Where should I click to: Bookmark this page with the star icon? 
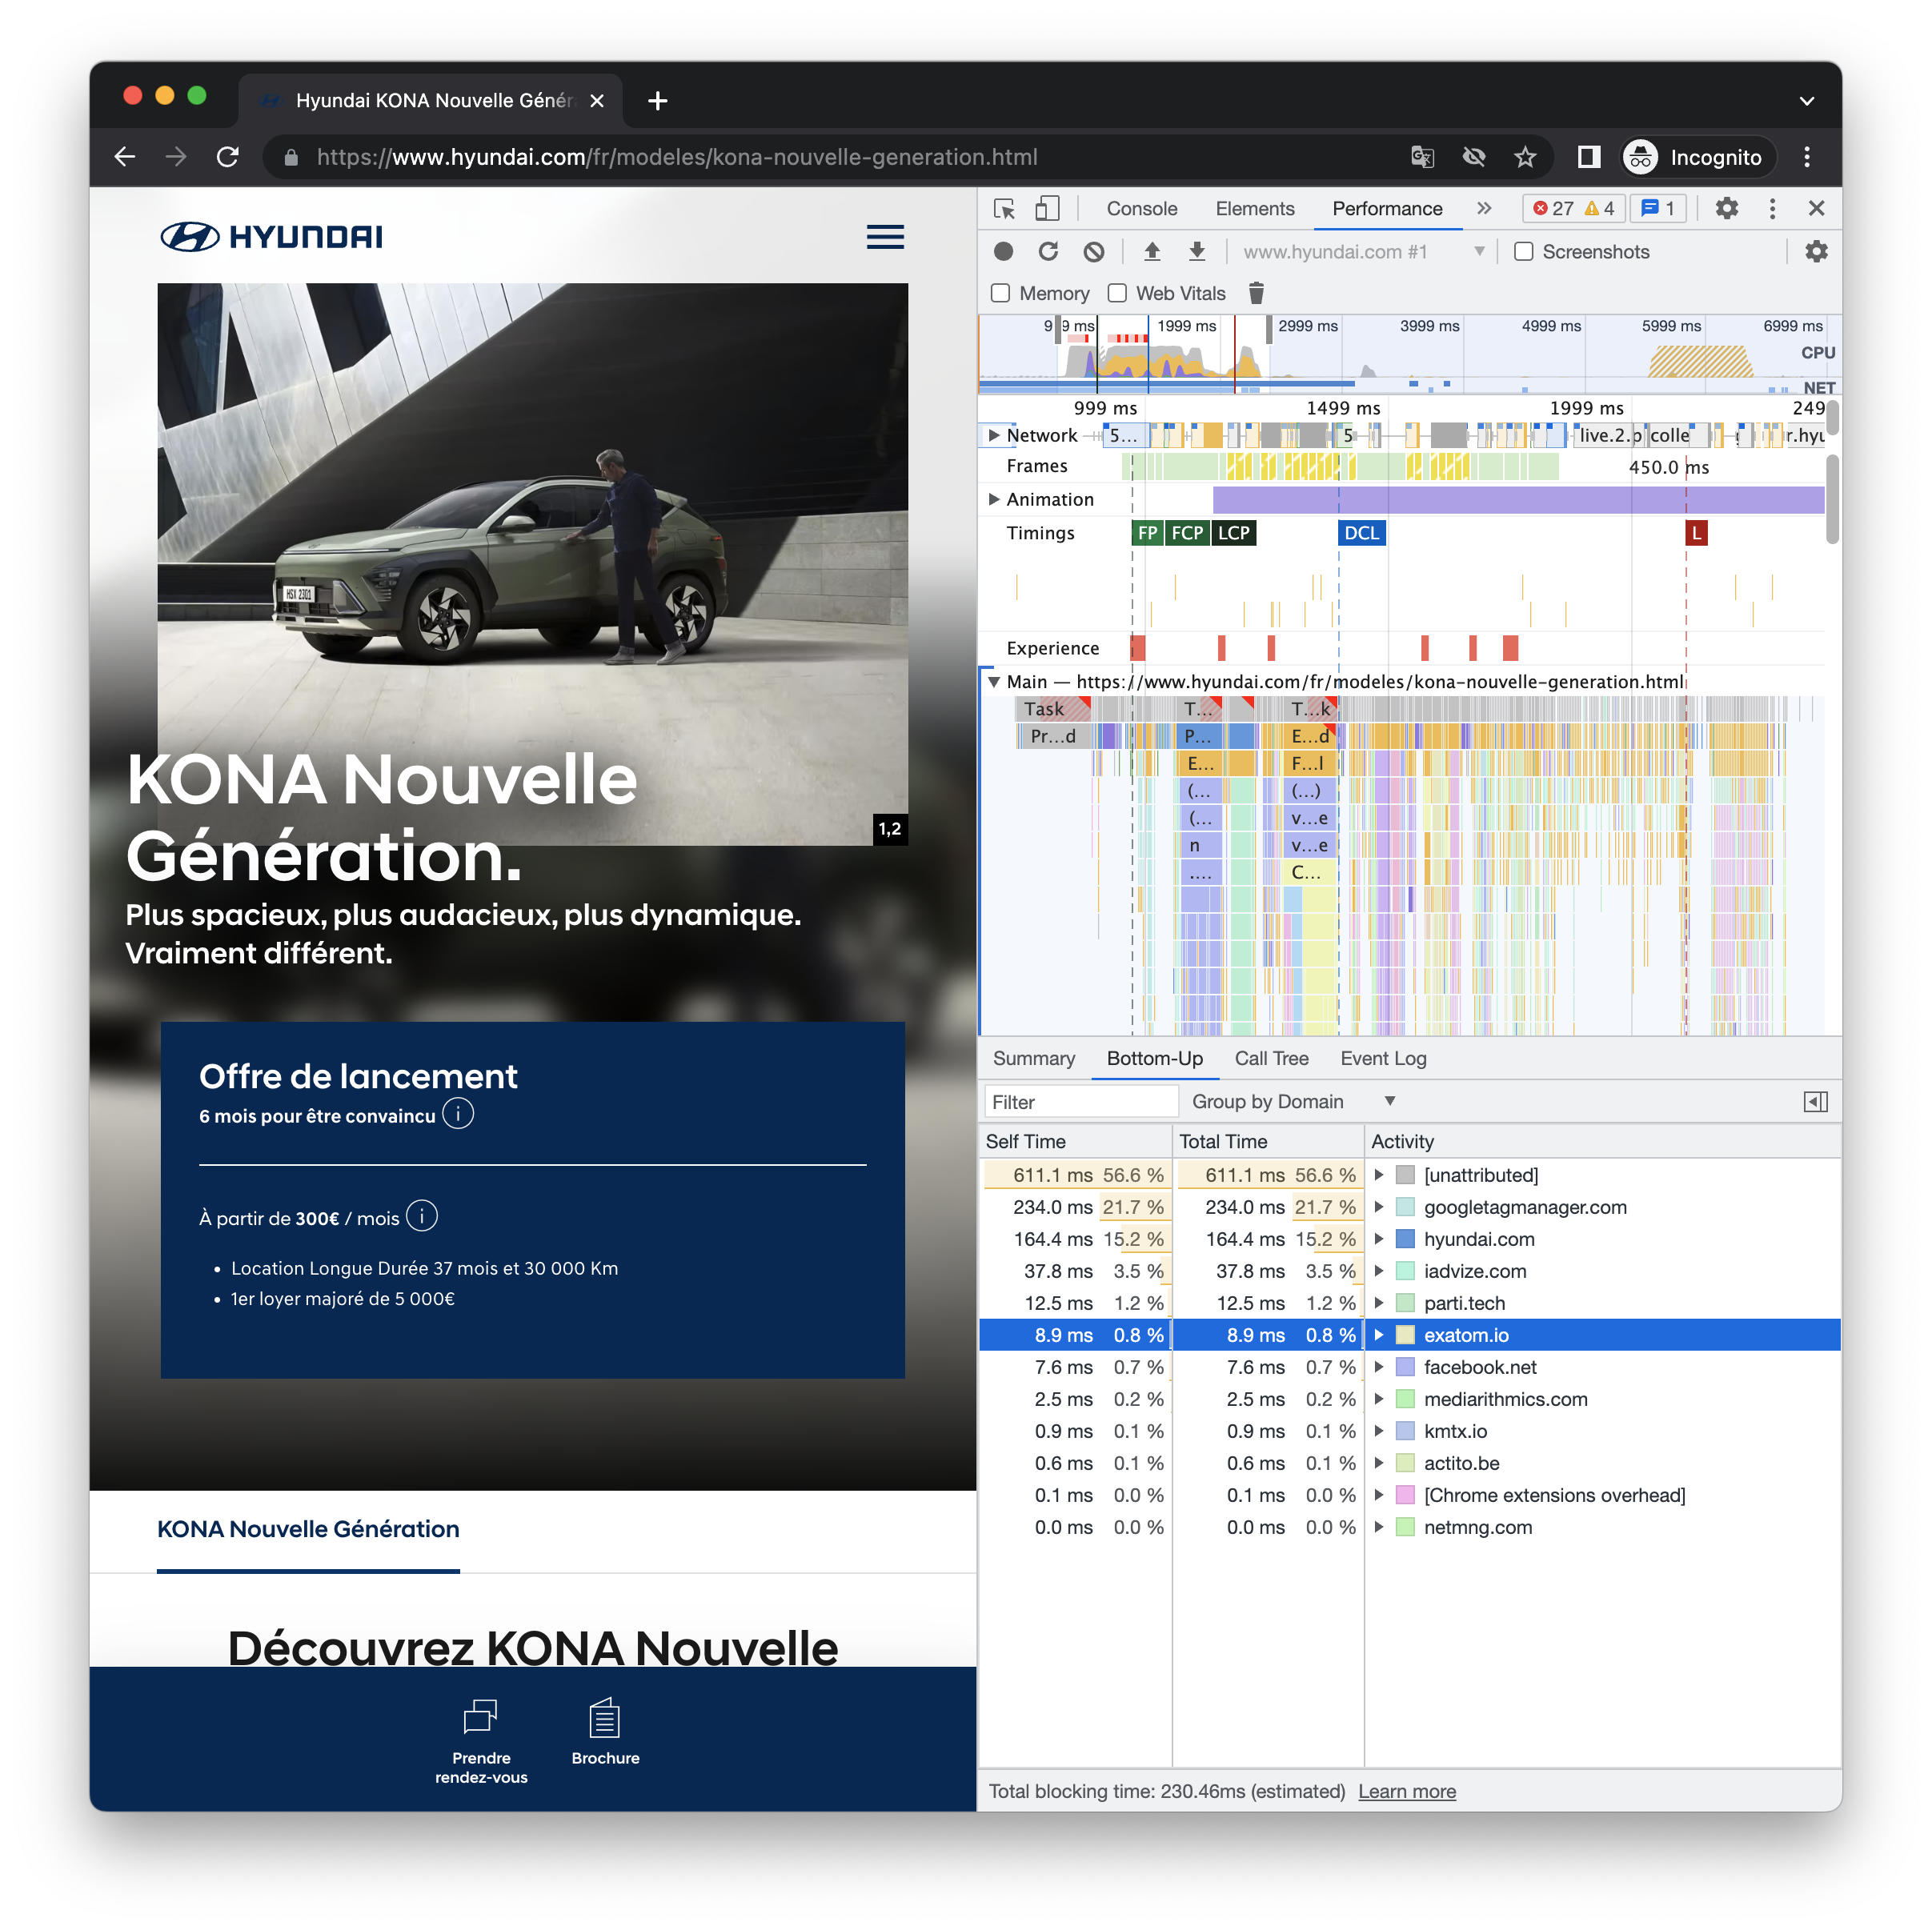point(1524,157)
